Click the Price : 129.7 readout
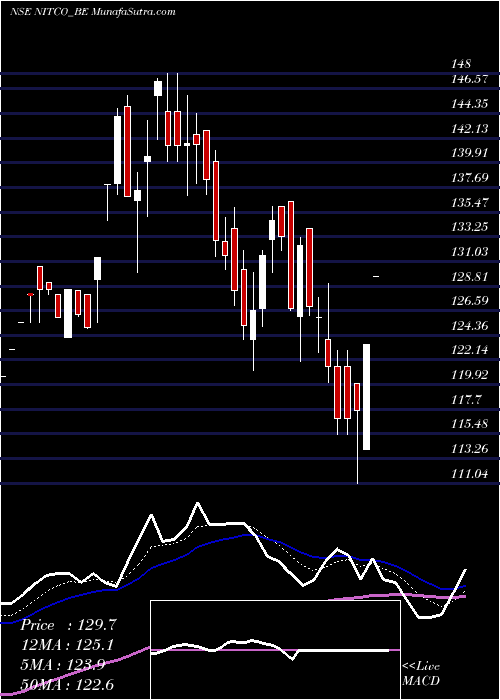This screenshot has width=500, height=700. click(69, 625)
